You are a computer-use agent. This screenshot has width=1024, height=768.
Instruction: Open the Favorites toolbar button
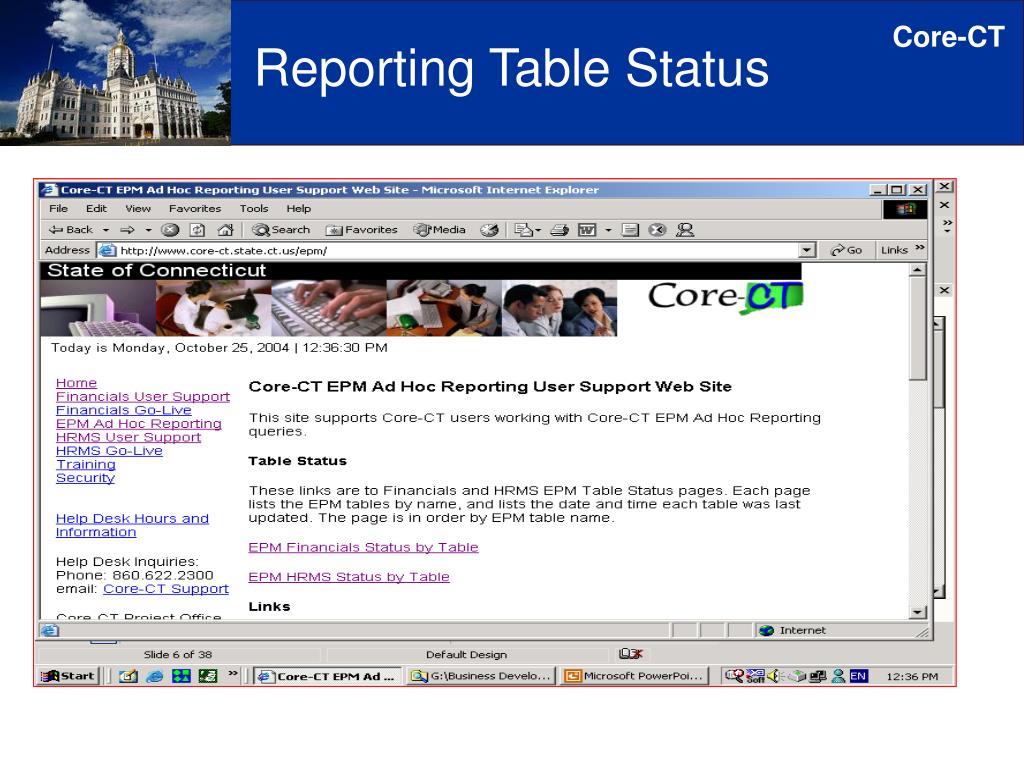click(362, 230)
